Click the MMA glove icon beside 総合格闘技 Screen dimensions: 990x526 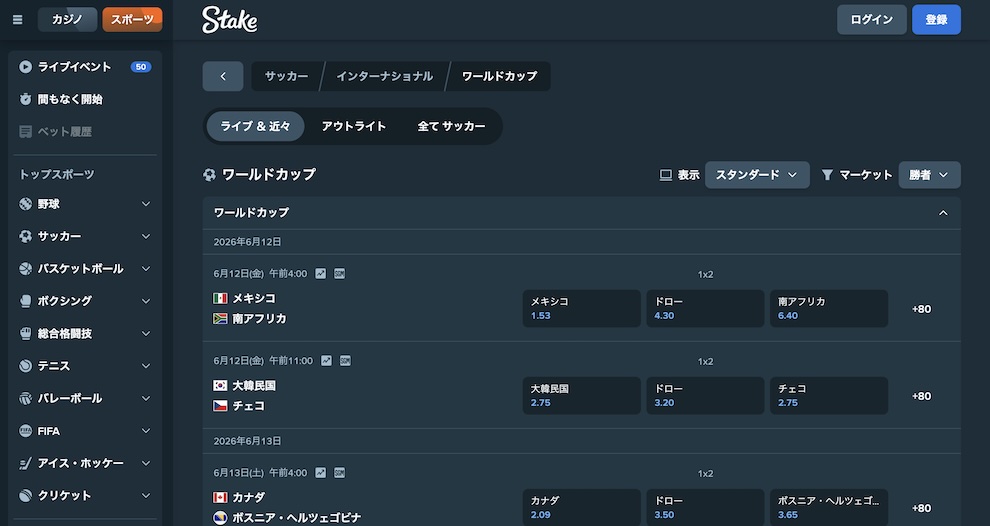click(25, 333)
